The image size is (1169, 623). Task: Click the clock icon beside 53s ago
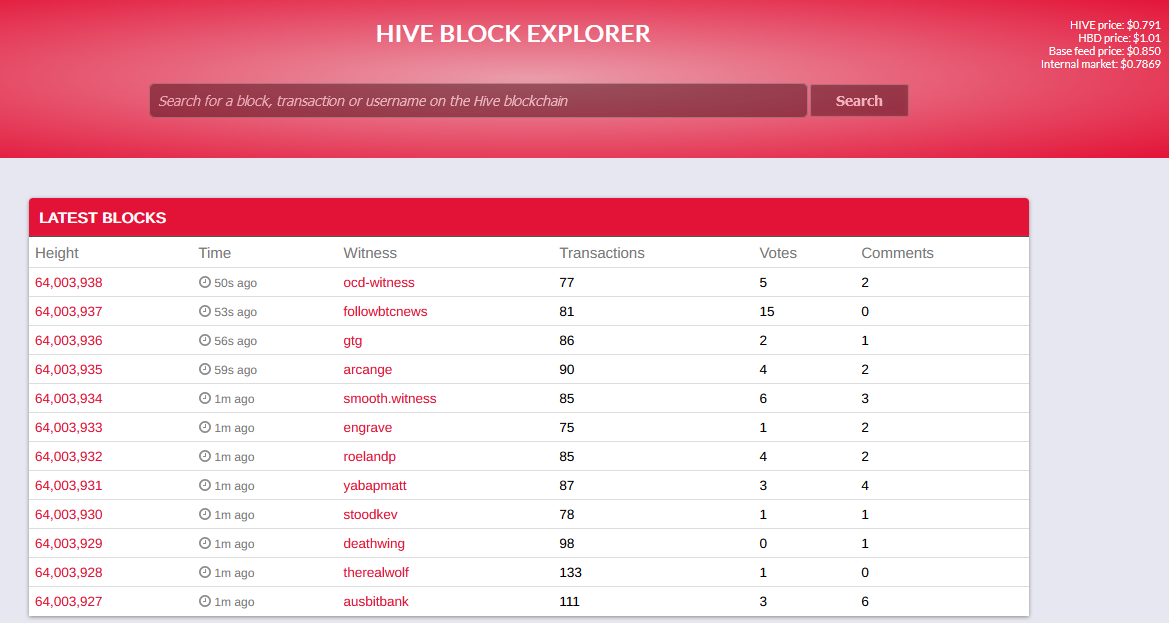tap(205, 312)
